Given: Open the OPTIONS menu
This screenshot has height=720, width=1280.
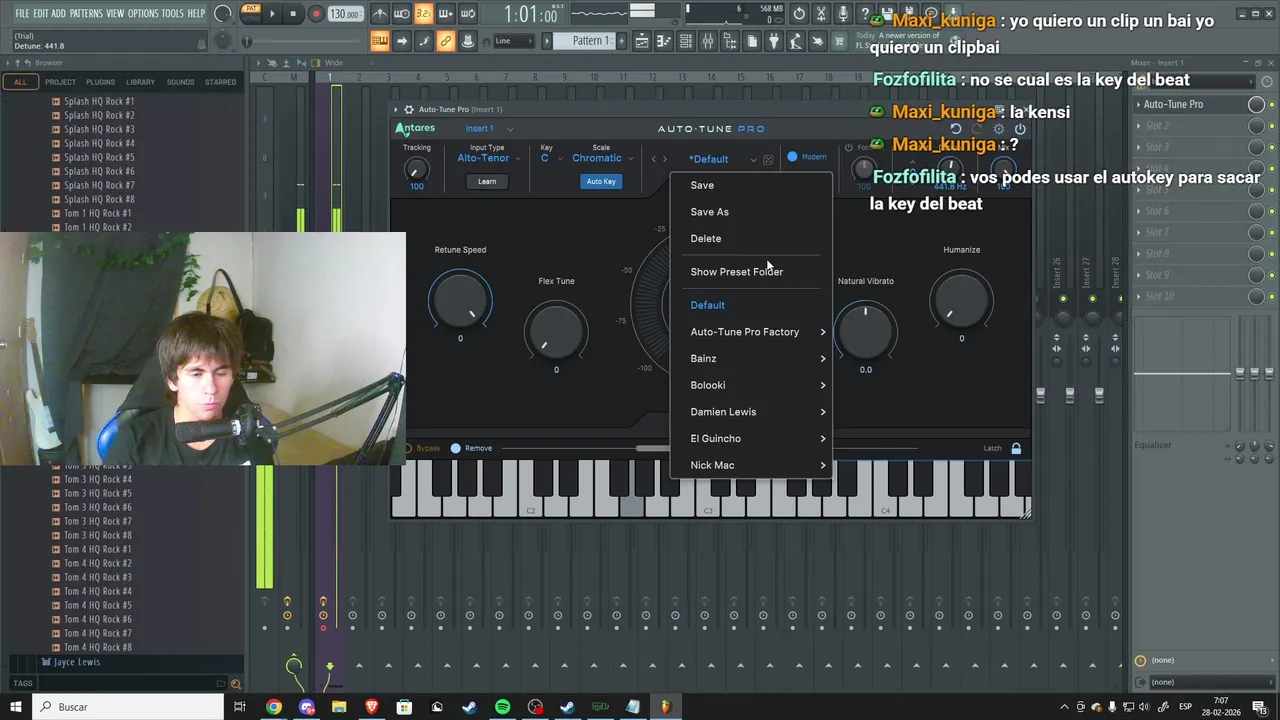Looking at the screenshot, I should point(143,13).
